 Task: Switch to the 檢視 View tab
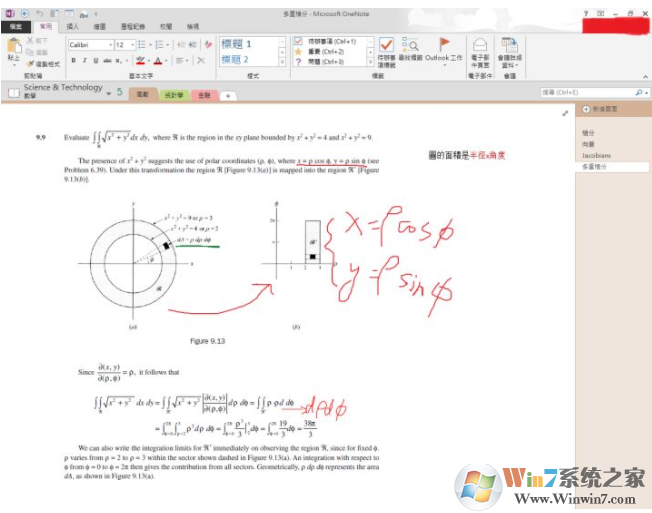pyautogui.click(x=193, y=26)
